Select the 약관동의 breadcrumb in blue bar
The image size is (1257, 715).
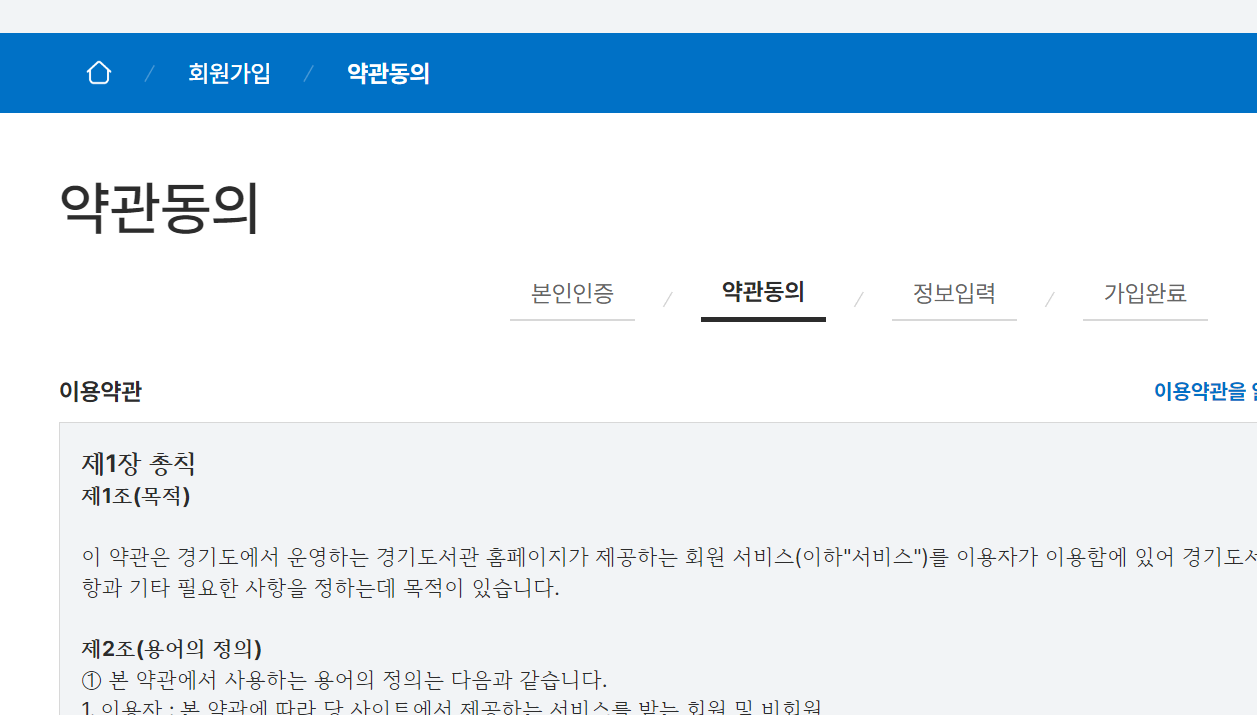point(388,73)
